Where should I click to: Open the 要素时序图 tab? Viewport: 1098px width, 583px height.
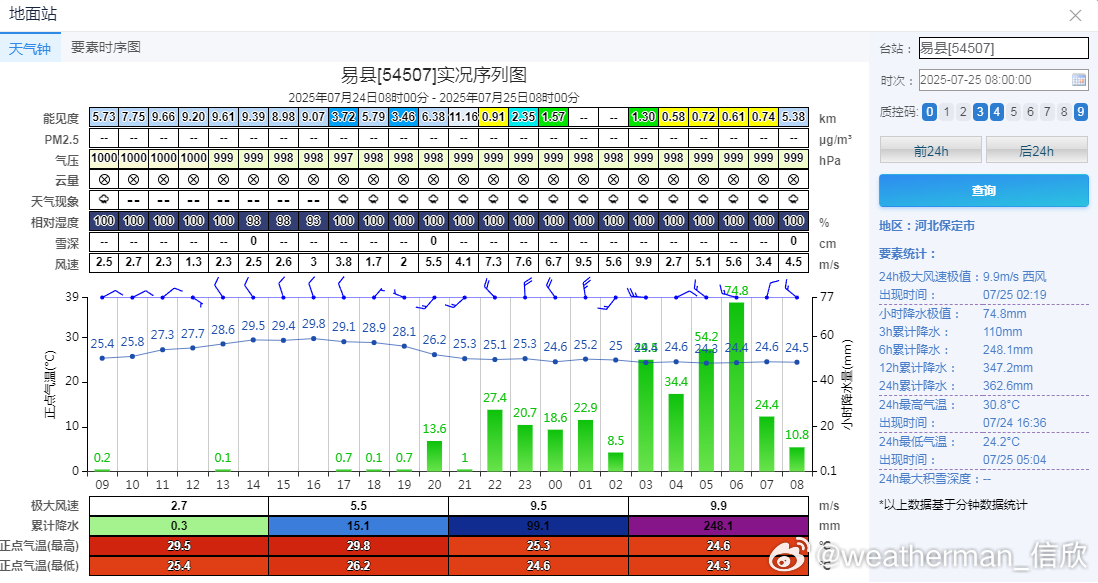tap(106, 47)
